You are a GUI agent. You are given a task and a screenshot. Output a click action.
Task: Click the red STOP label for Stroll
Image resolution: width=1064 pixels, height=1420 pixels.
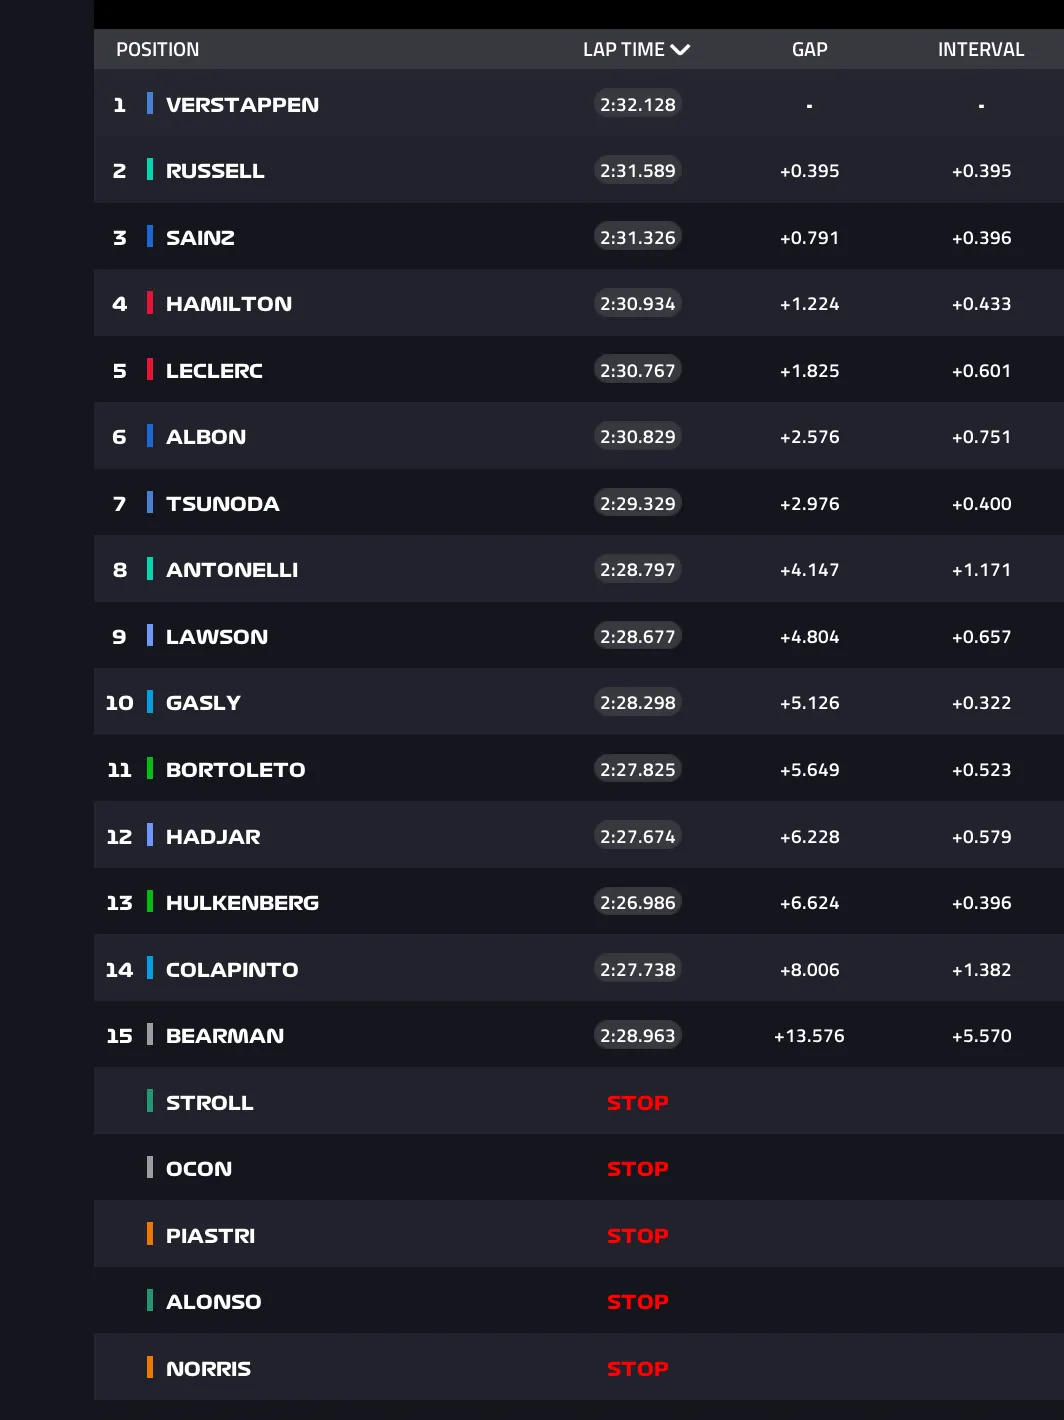(x=637, y=1102)
